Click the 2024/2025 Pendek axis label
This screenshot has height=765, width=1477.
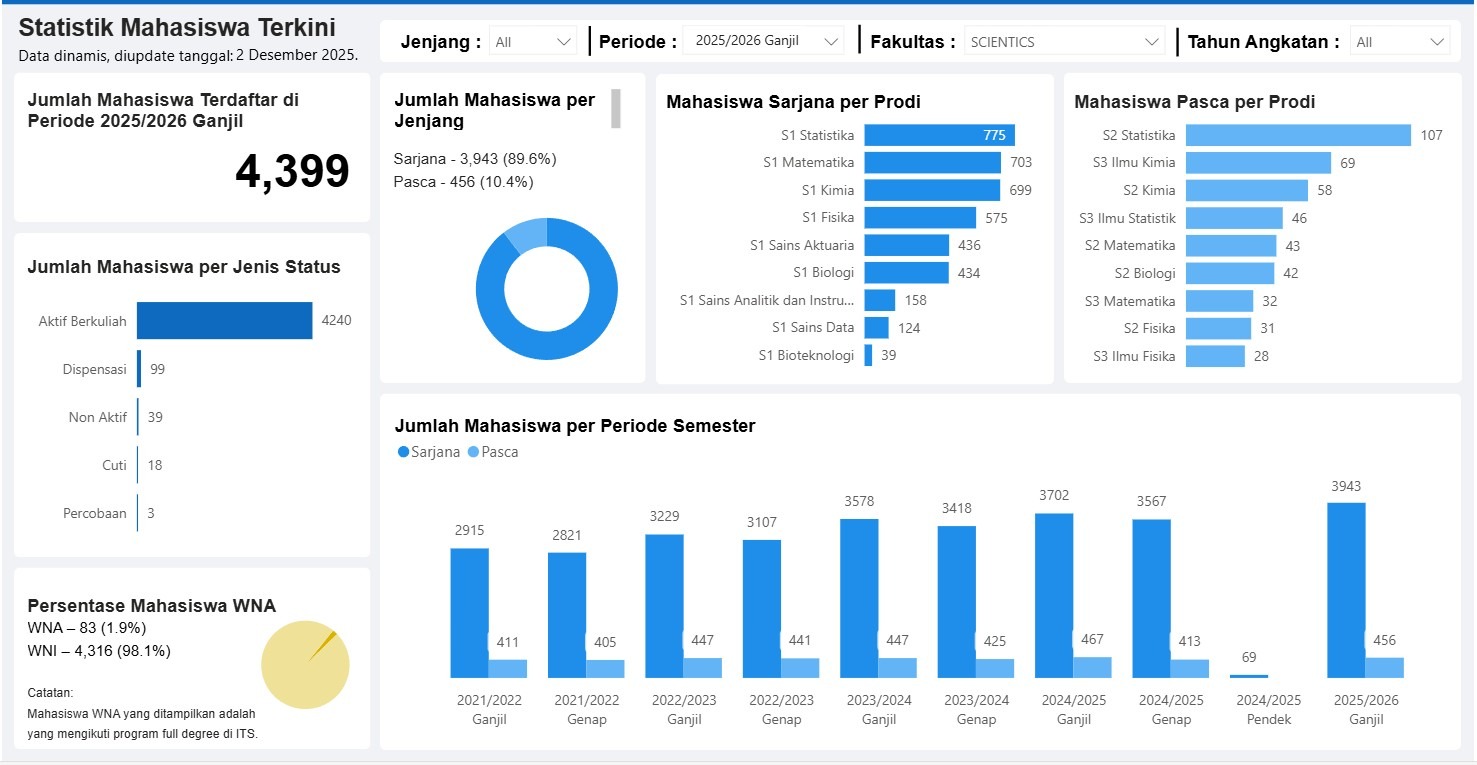(x=1269, y=710)
